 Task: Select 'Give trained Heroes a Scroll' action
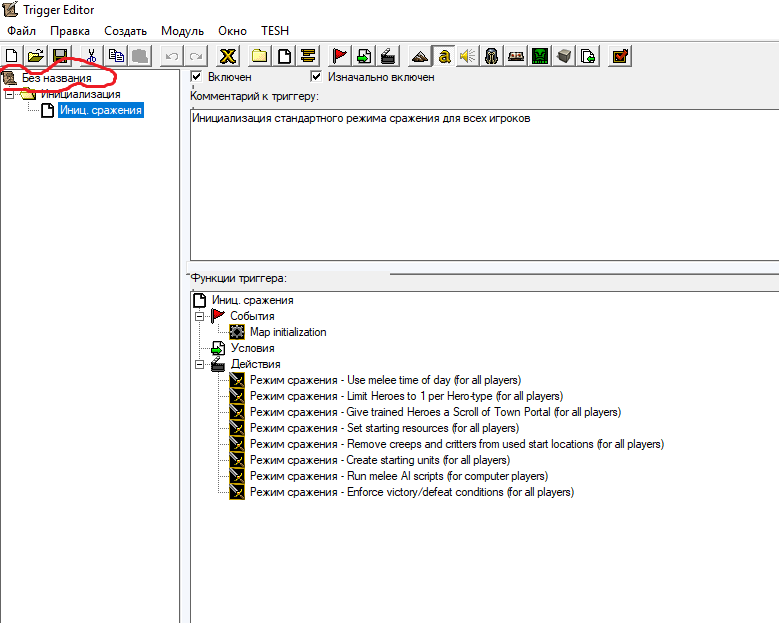tap(435, 412)
